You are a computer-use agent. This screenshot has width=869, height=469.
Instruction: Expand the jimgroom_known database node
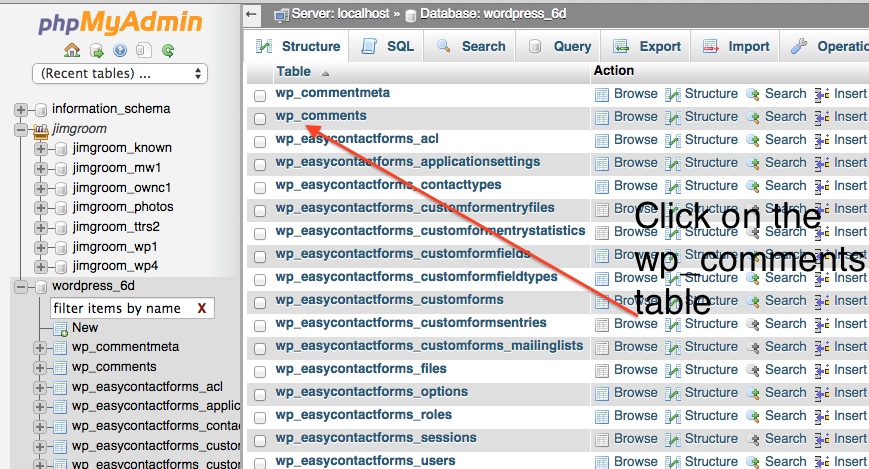[x=41, y=149]
